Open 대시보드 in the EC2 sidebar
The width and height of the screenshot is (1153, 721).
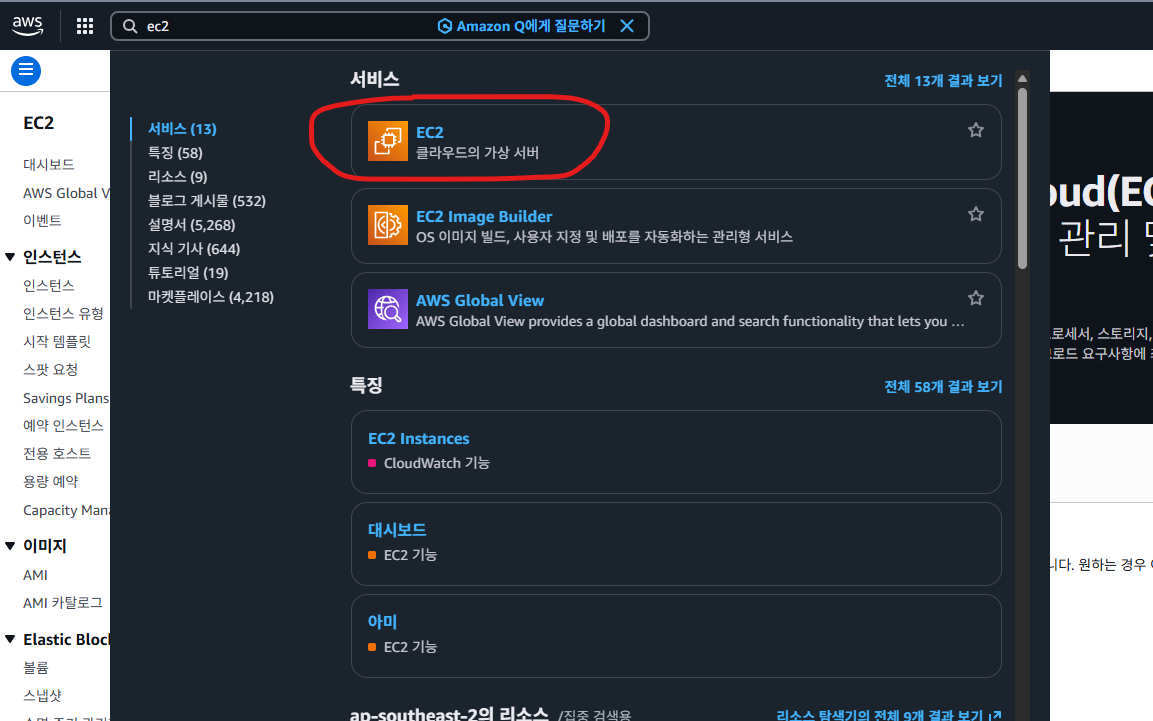click(49, 165)
